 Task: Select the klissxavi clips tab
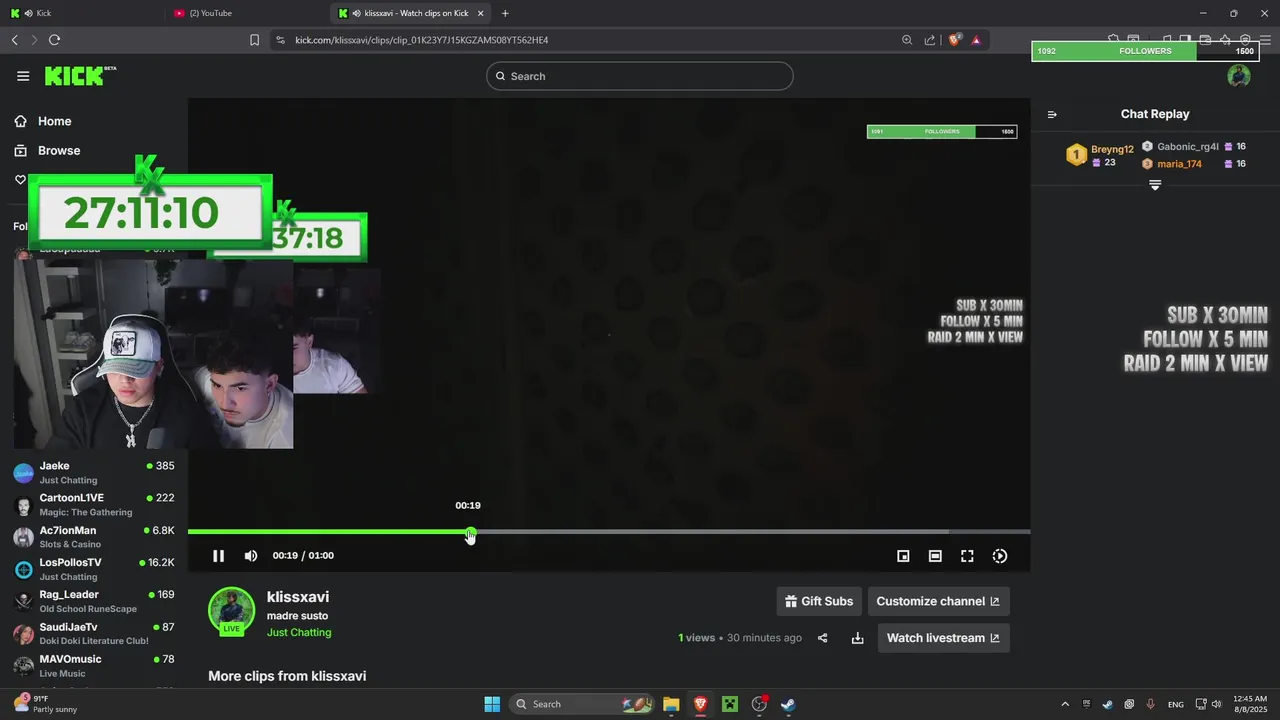pyautogui.click(x=410, y=13)
